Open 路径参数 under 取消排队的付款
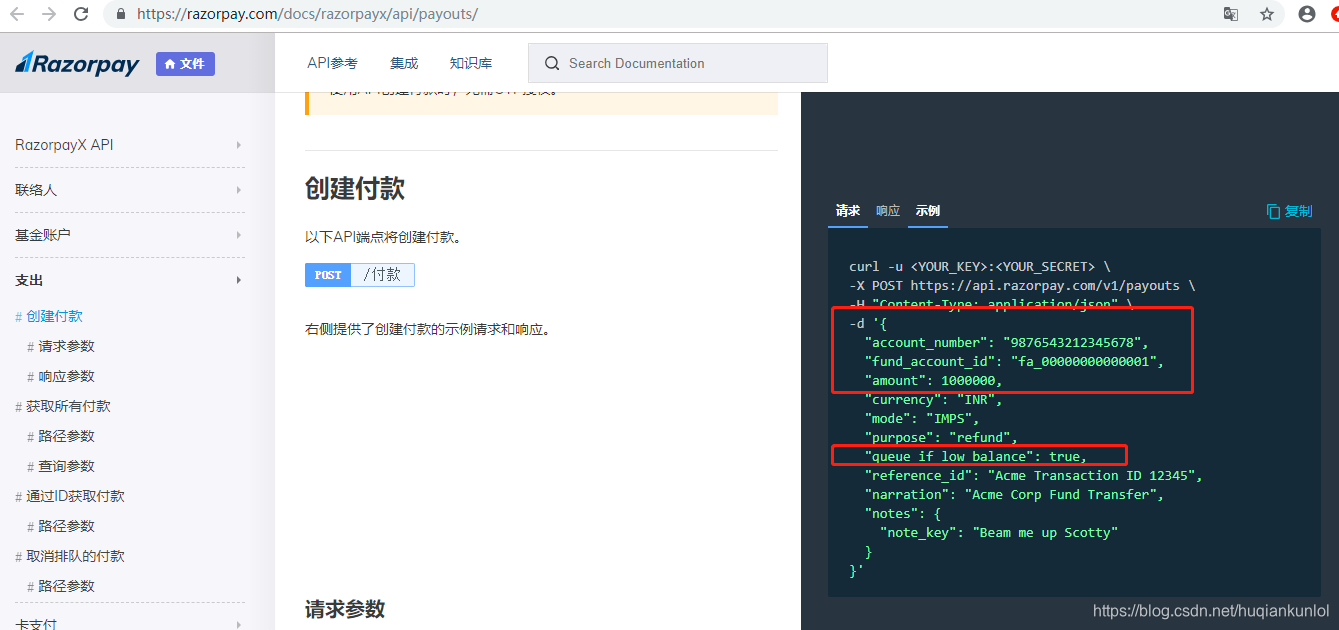 [x=66, y=586]
